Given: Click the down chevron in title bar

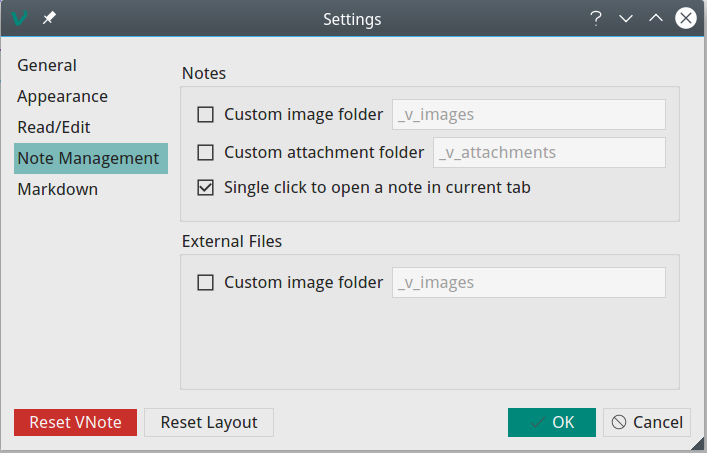Looking at the screenshot, I should tap(626, 18).
